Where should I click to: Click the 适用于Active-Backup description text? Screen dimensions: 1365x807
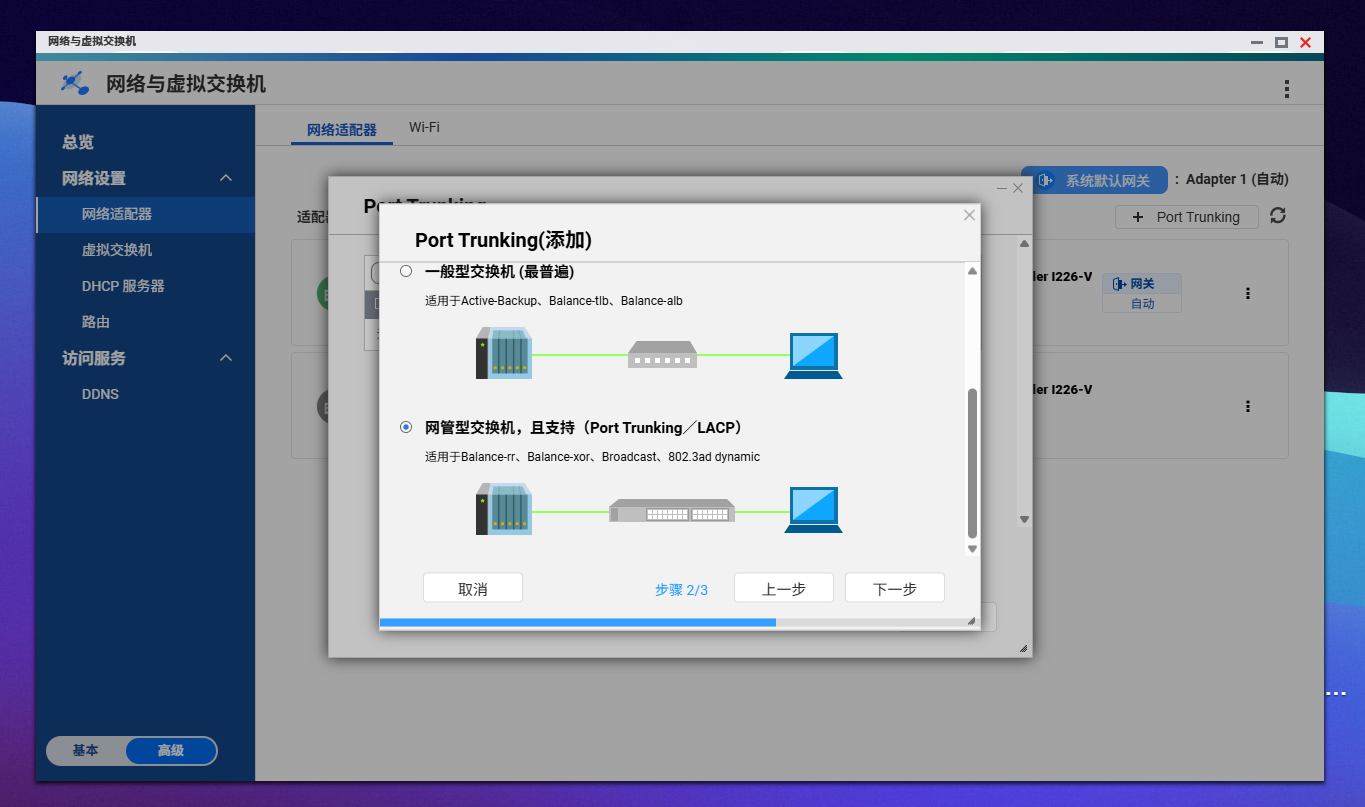pos(554,301)
